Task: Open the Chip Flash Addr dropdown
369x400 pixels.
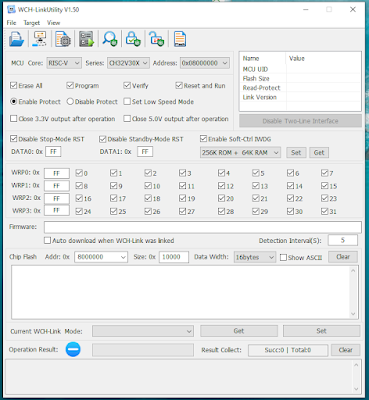Action: click(101, 257)
